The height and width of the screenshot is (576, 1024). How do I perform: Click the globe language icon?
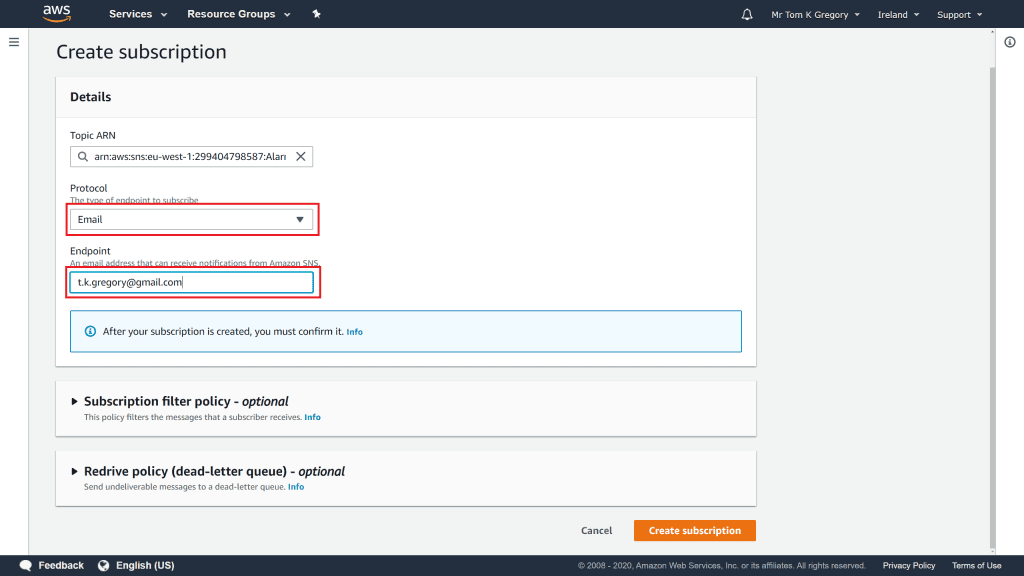click(x=103, y=565)
